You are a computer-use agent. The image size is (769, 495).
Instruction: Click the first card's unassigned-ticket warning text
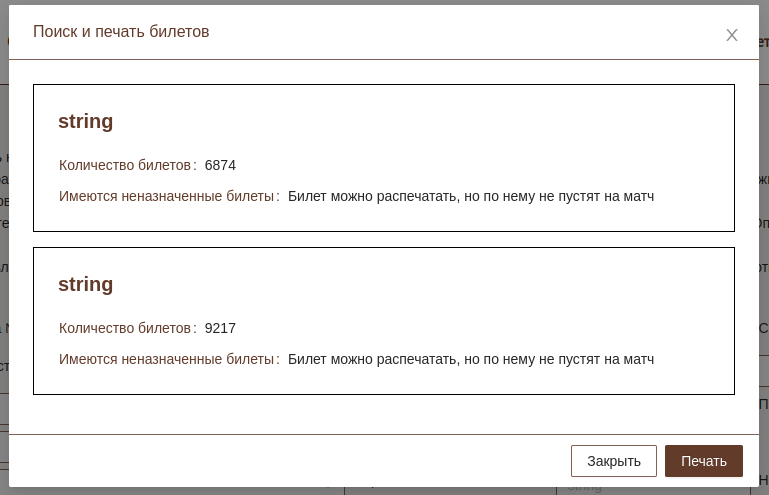tap(471, 196)
